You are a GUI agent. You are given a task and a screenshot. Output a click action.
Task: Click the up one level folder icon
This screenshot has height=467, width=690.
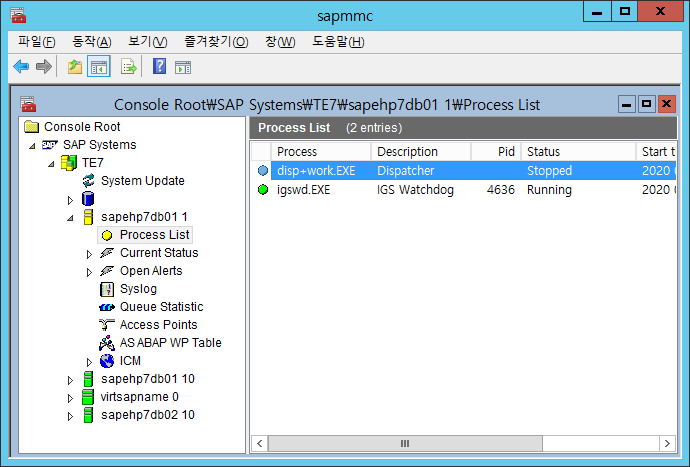pos(75,67)
